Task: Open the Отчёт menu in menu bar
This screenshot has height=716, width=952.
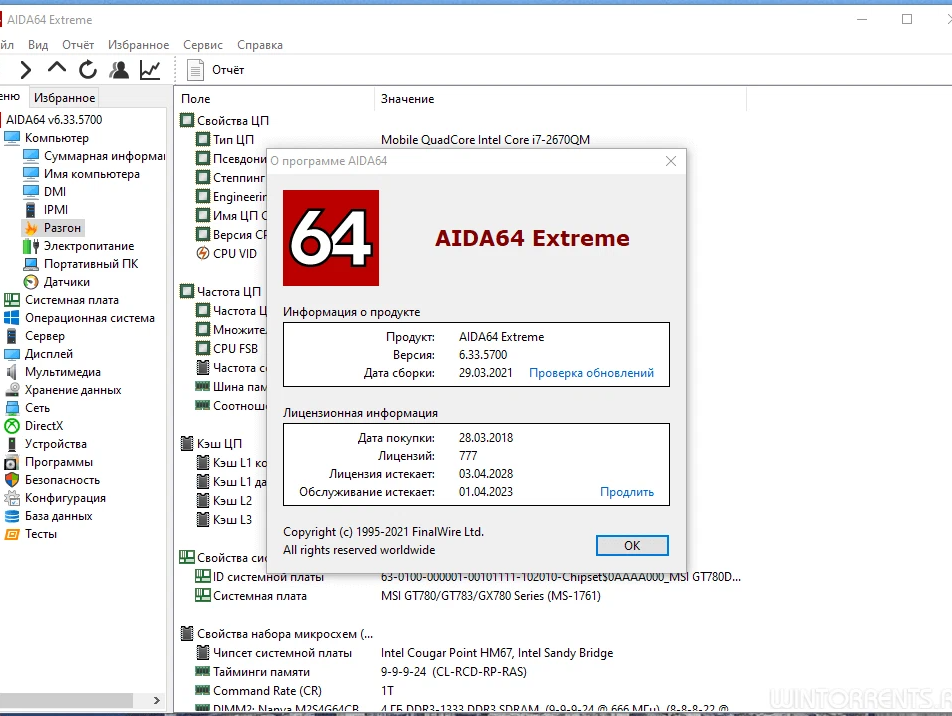Action: pyautogui.click(x=78, y=45)
